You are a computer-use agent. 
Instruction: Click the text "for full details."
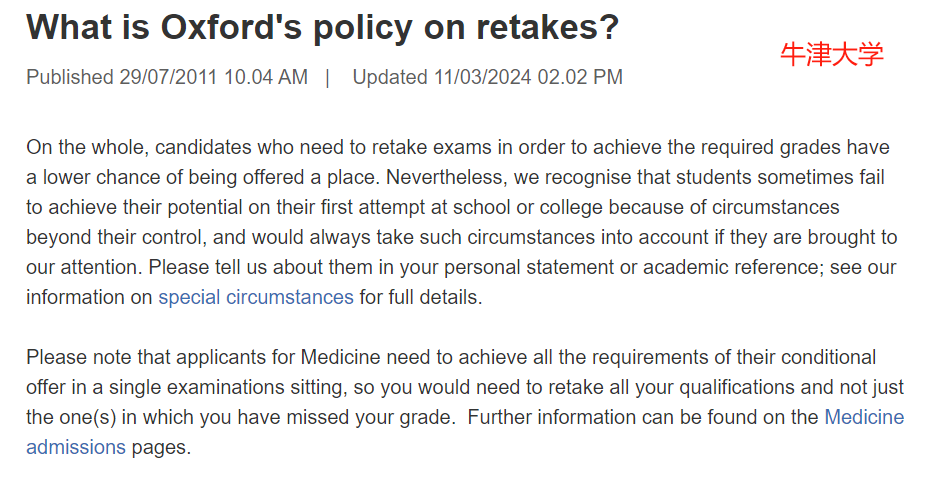click(420, 297)
